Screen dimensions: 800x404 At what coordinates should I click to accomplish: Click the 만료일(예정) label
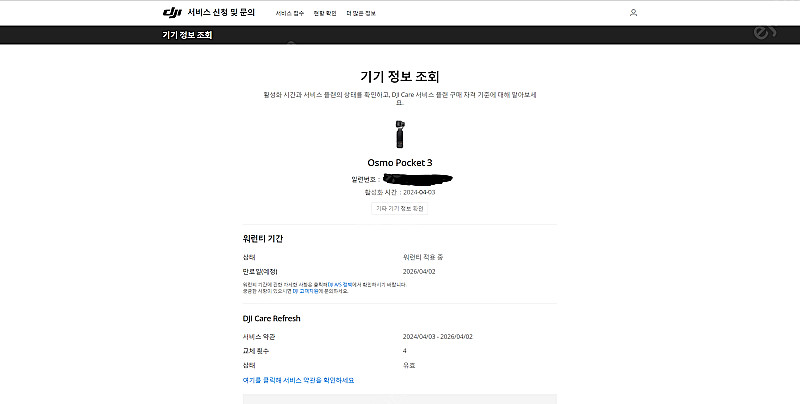click(x=260, y=271)
